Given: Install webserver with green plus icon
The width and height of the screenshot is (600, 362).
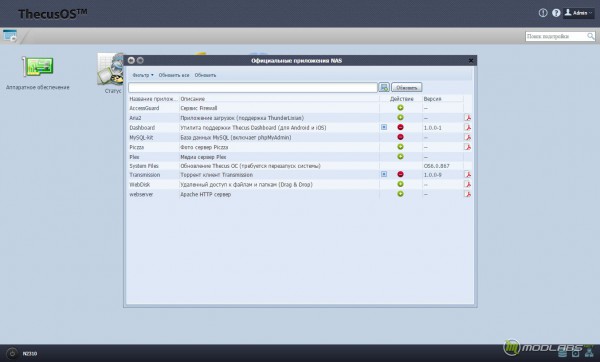Looking at the screenshot, I should (400, 194).
